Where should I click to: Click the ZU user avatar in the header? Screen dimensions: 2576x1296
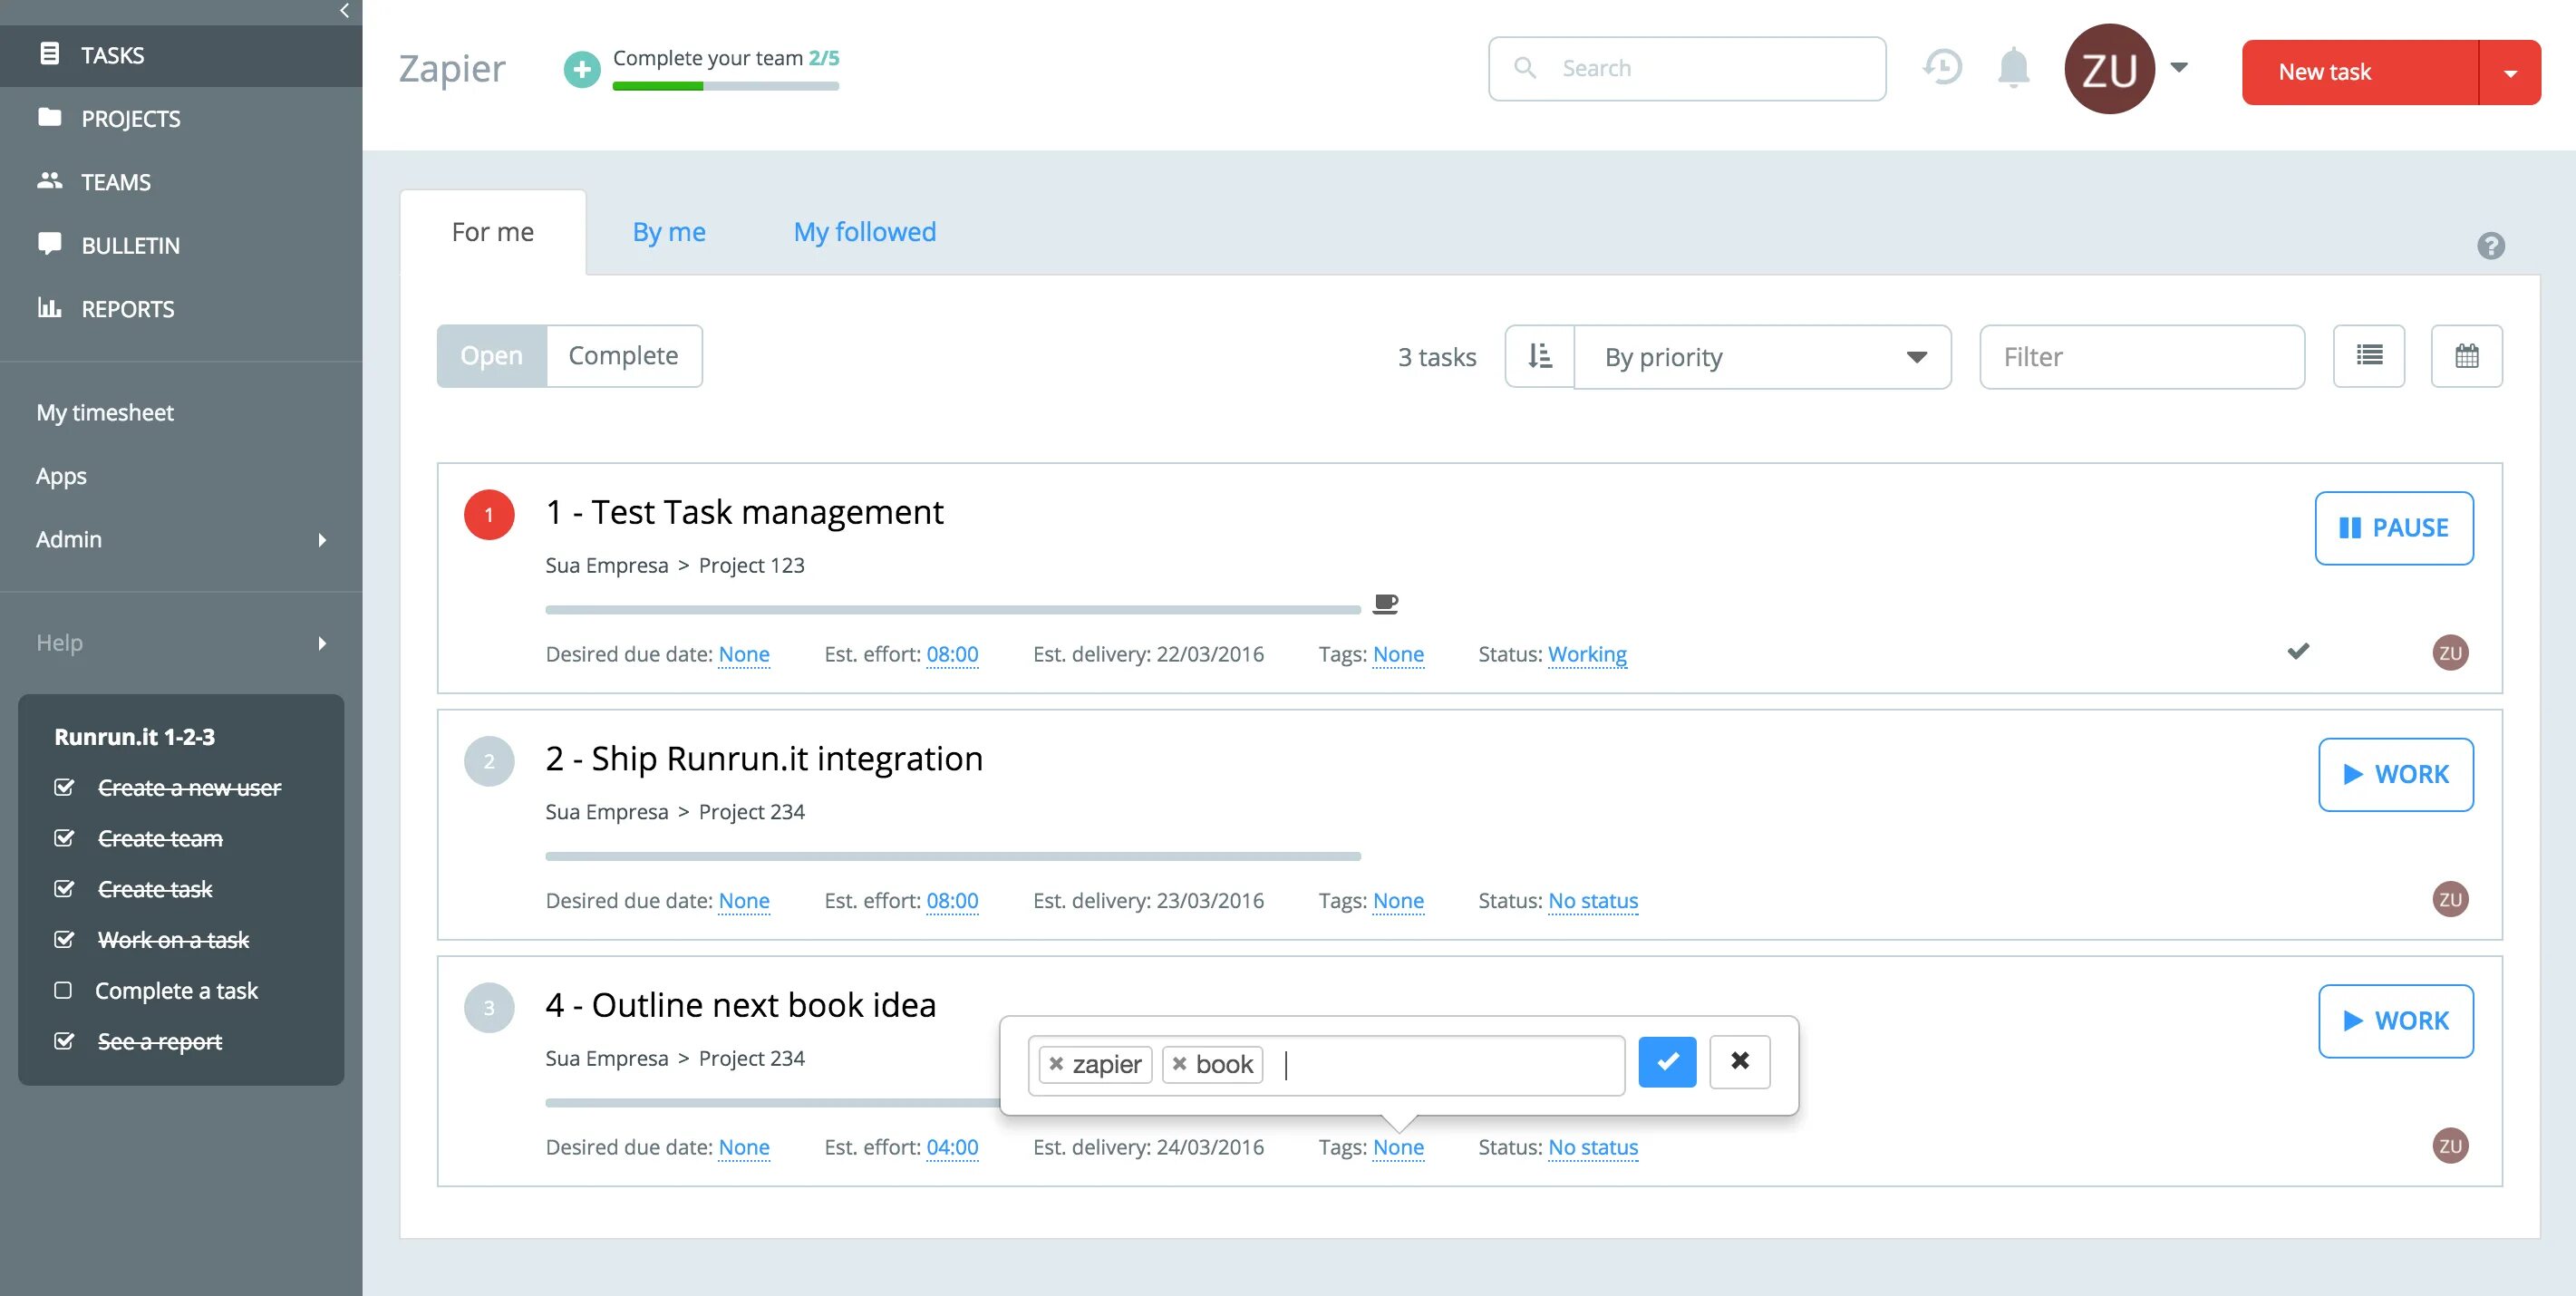click(2109, 69)
